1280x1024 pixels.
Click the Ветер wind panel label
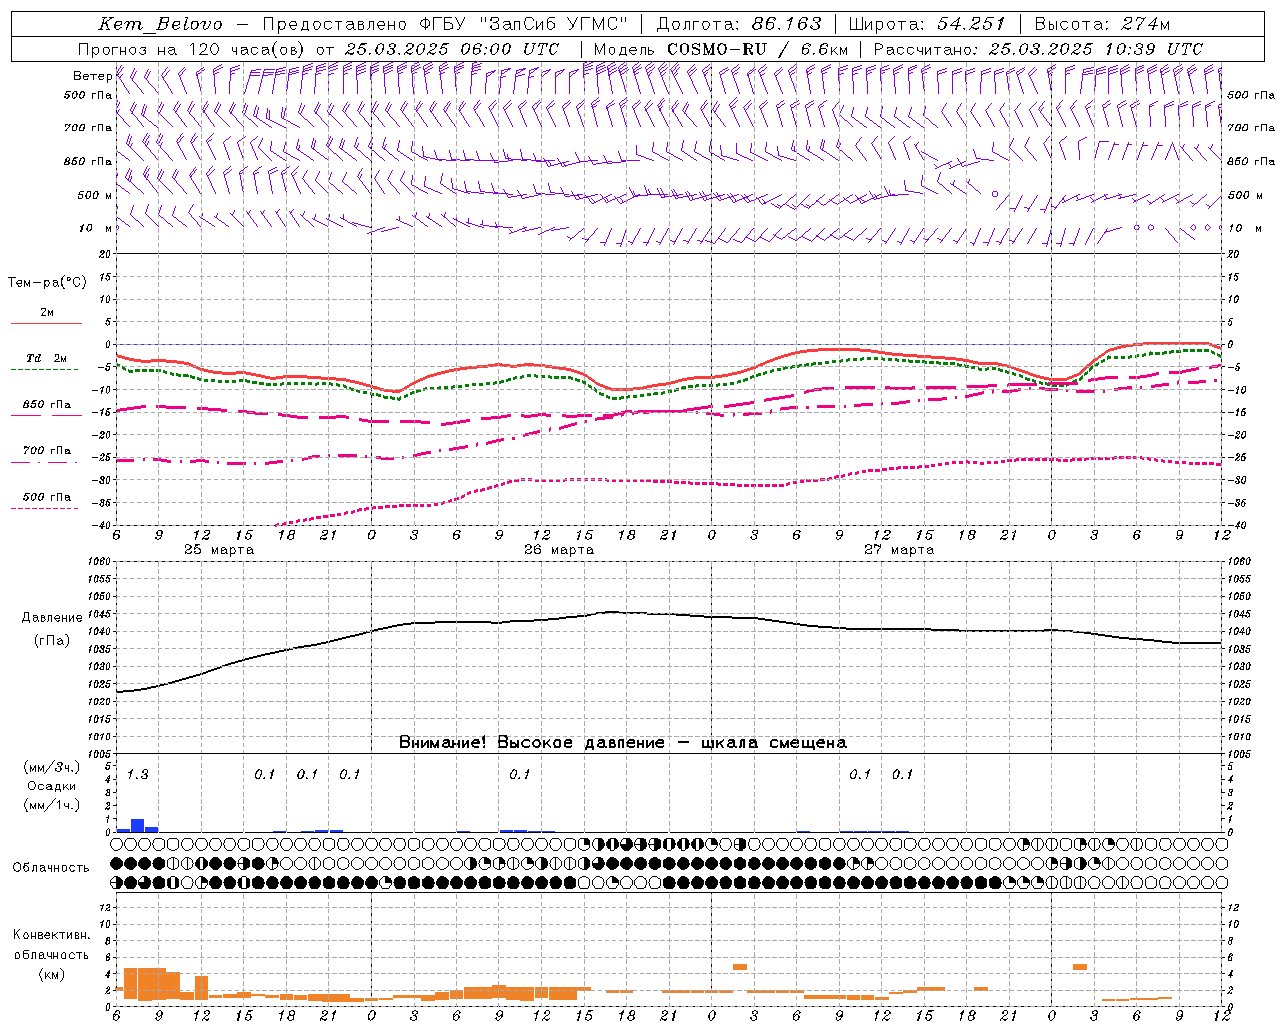[92, 76]
